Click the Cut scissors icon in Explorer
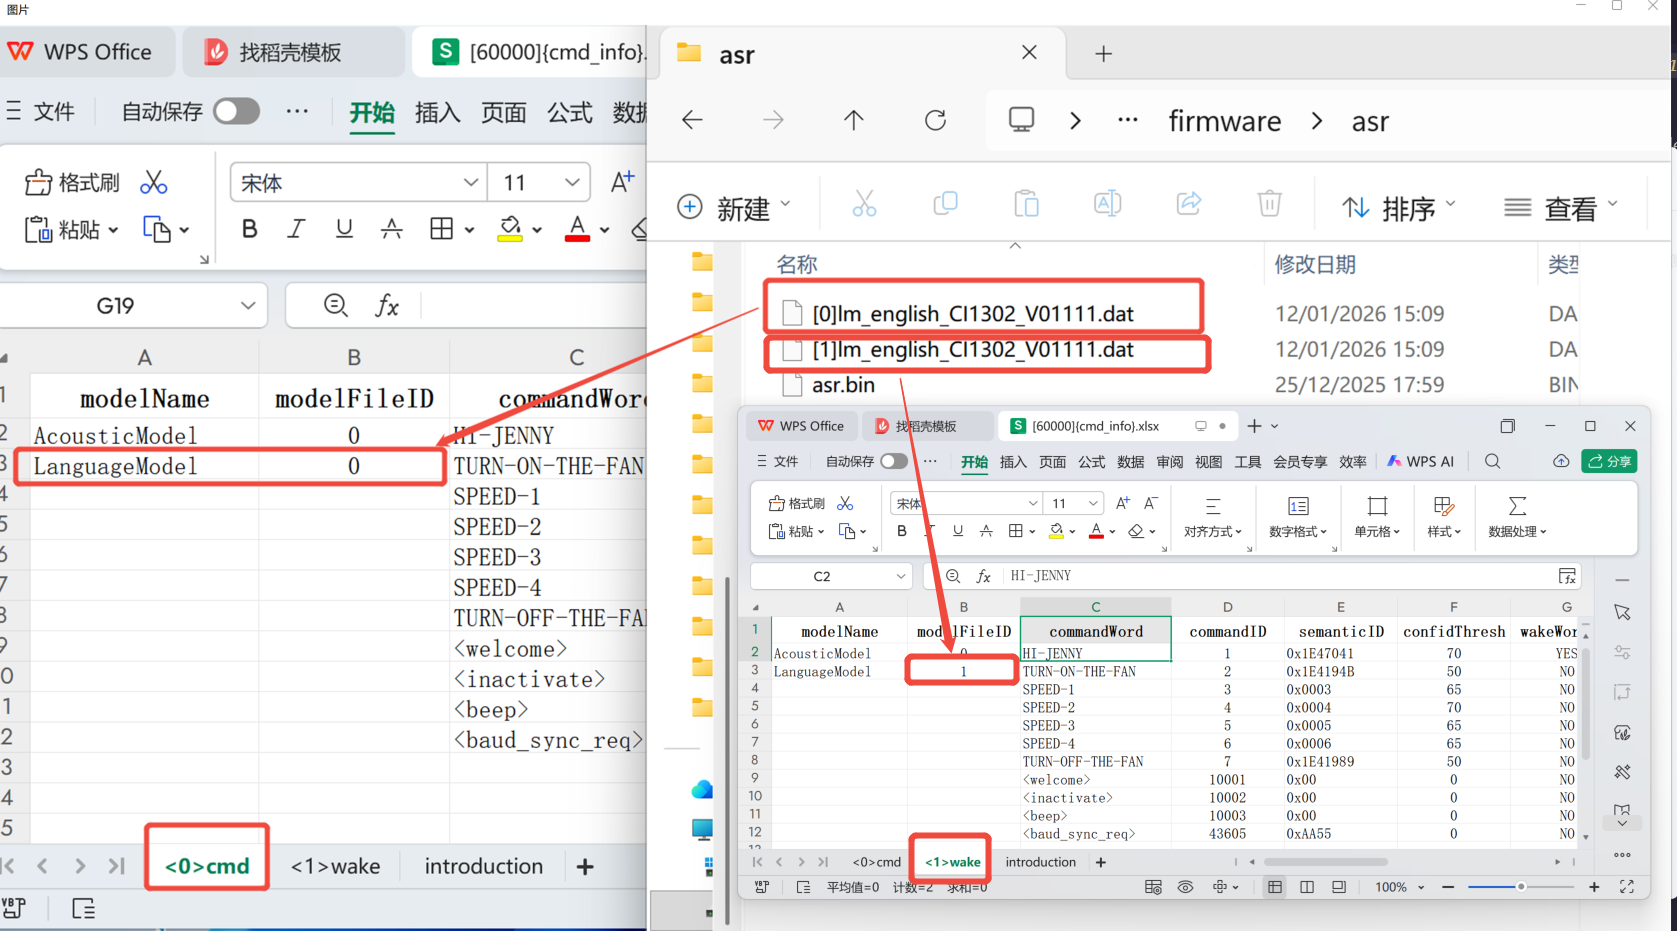Image resolution: width=1677 pixels, height=931 pixels. (x=864, y=205)
